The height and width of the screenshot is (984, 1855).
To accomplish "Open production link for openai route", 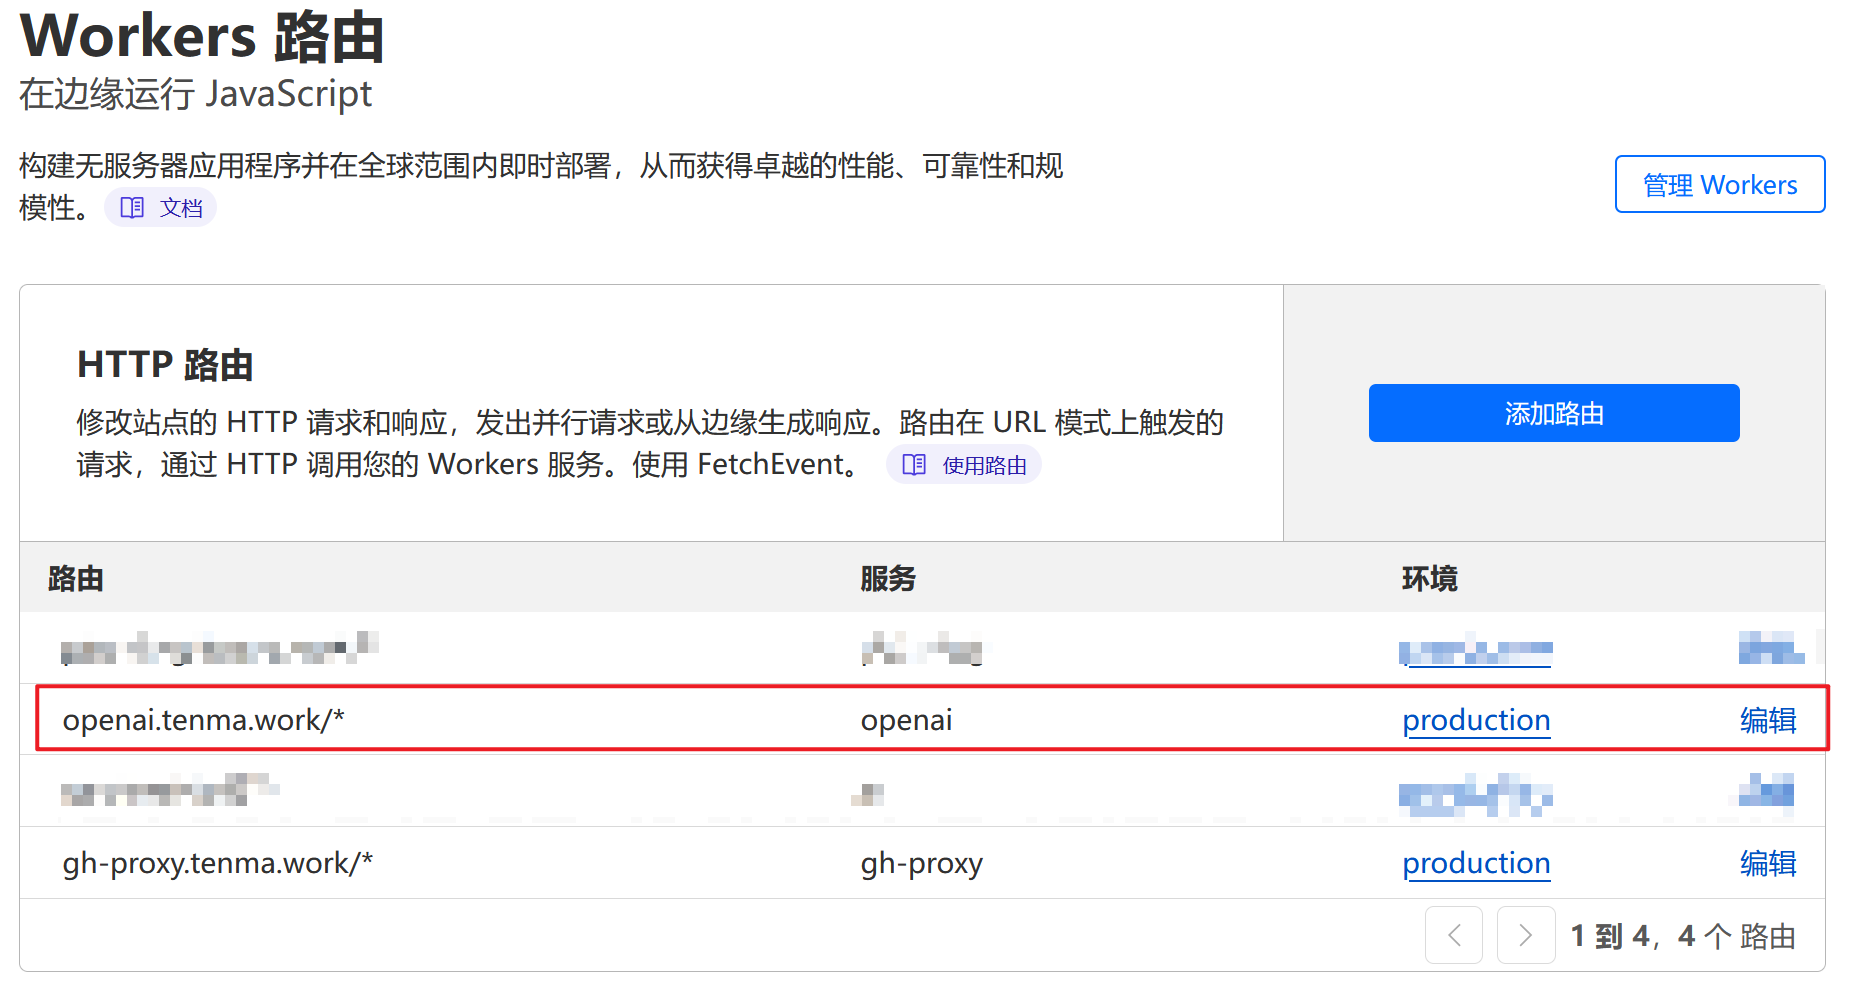I will pos(1475,720).
